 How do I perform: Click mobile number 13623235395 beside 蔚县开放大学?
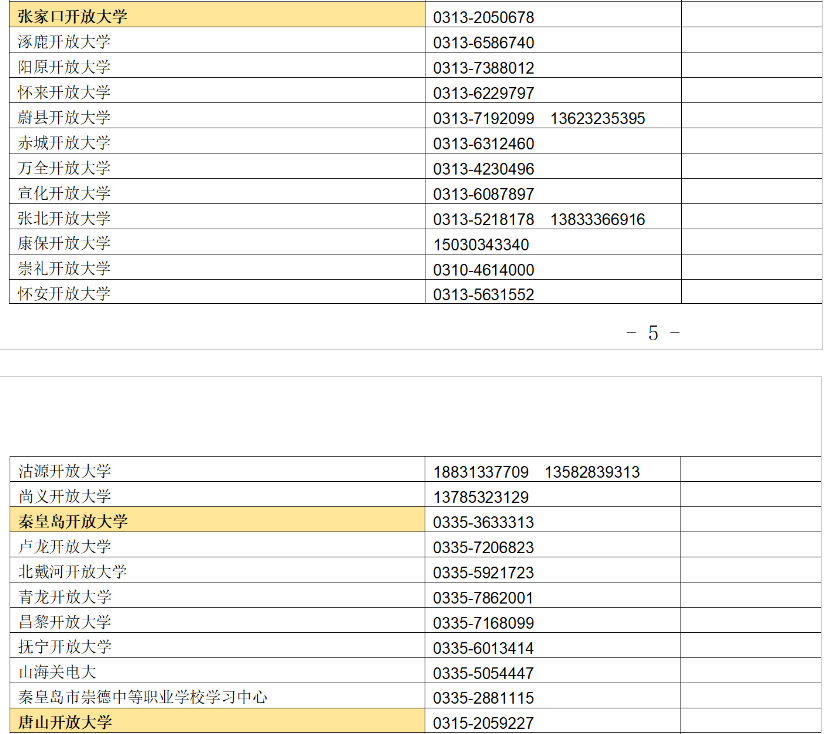(x=600, y=118)
